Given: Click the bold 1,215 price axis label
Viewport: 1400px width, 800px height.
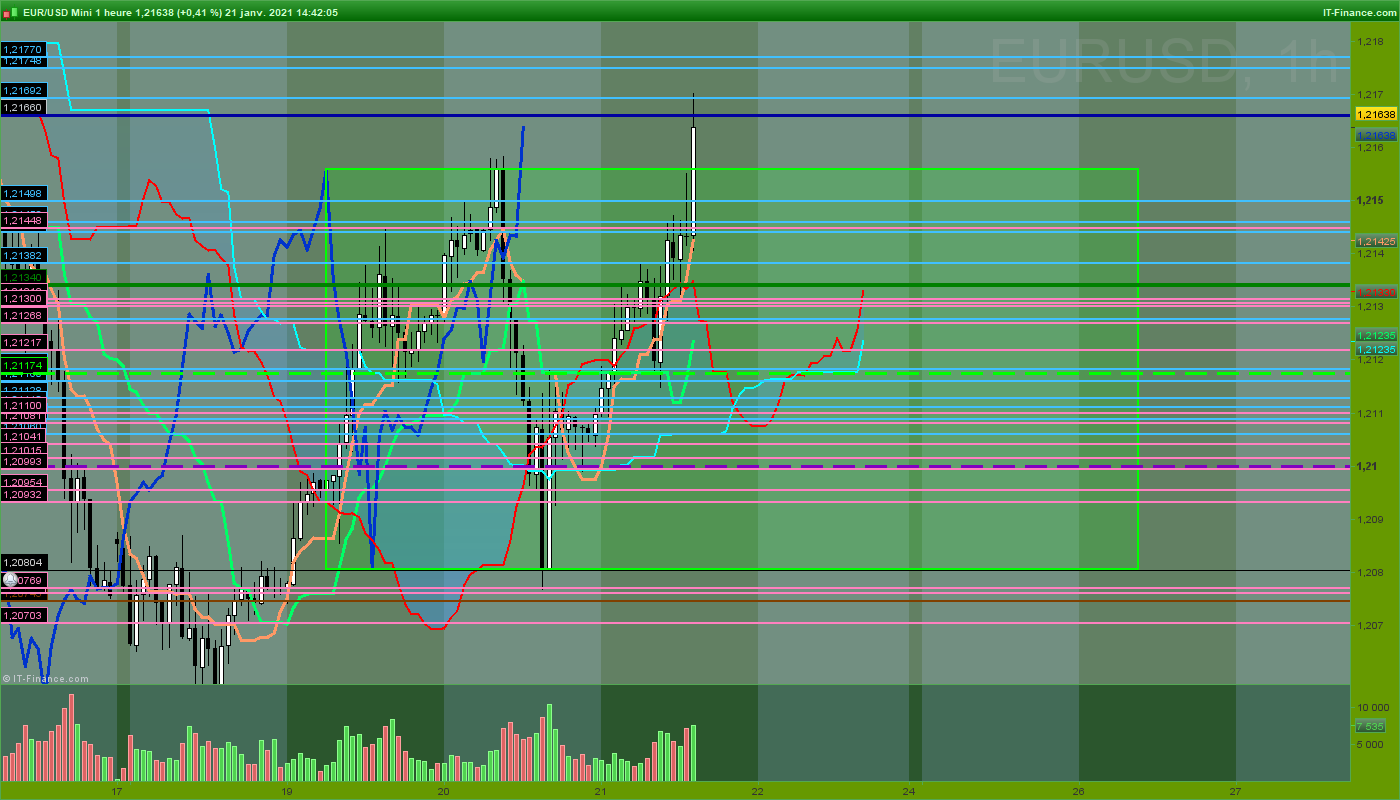Looking at the screenshot, I should 1369,200.
